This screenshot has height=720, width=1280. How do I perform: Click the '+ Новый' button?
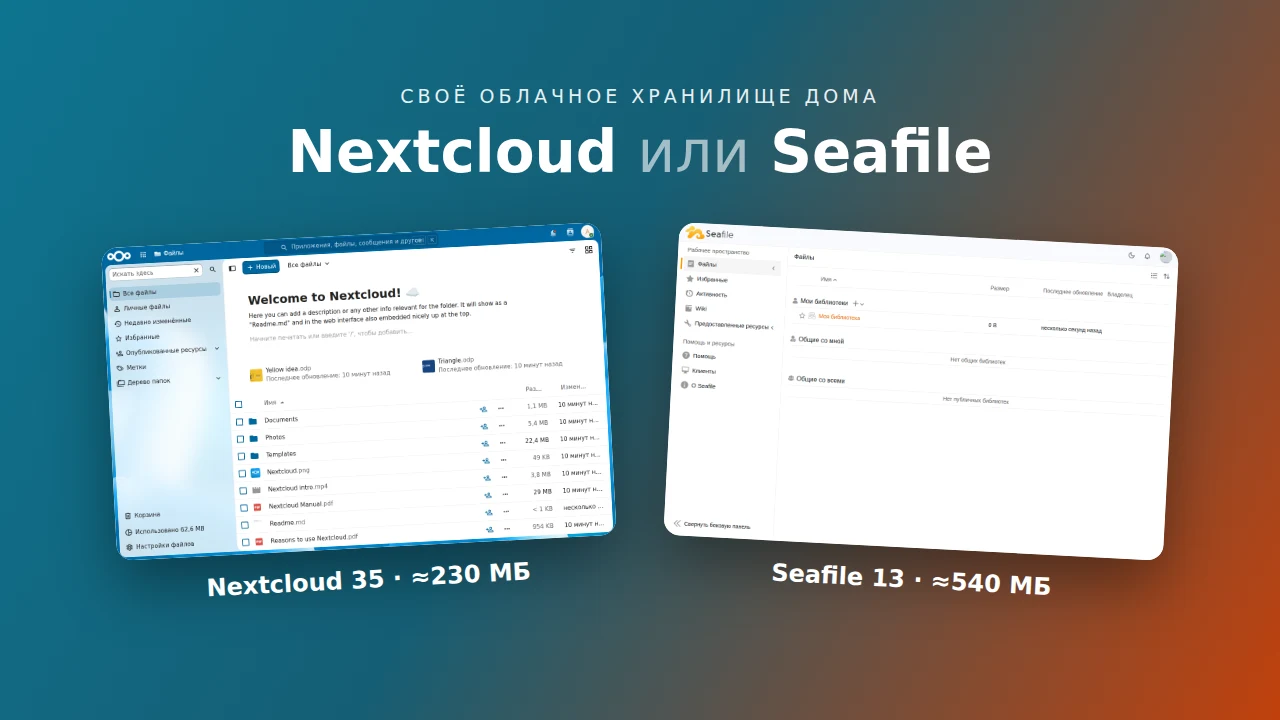261,267
